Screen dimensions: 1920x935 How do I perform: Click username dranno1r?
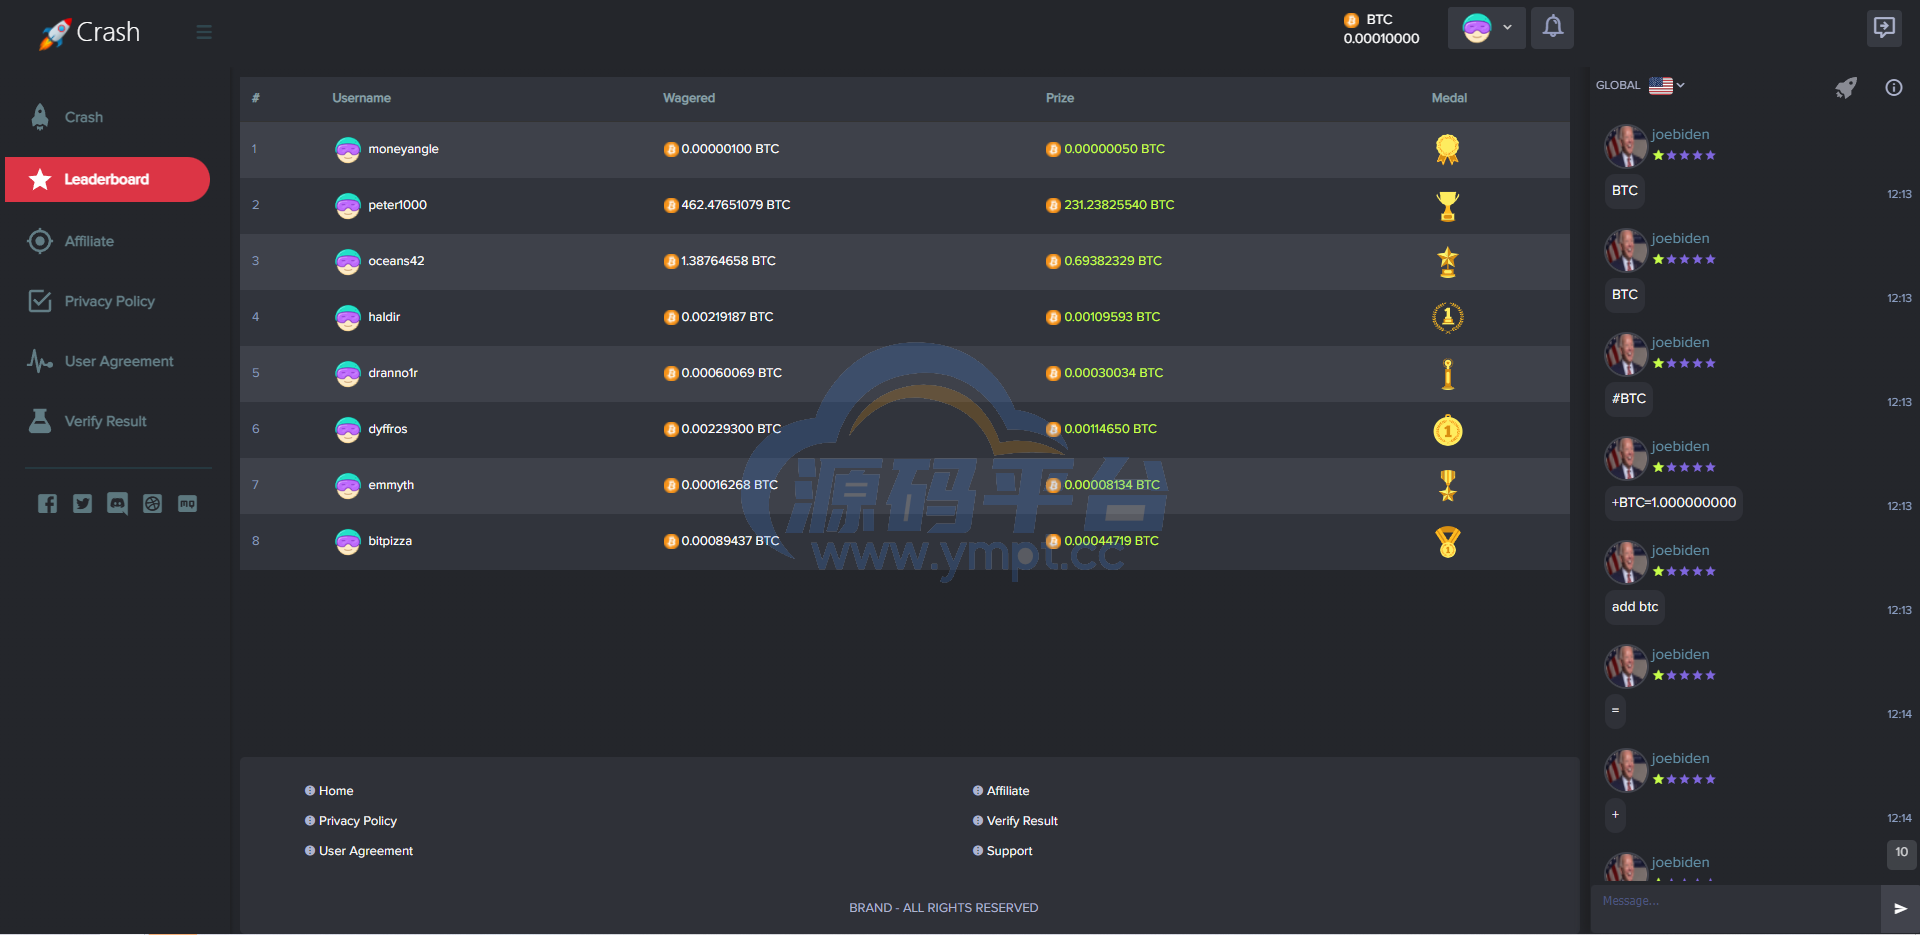[393, 373]
